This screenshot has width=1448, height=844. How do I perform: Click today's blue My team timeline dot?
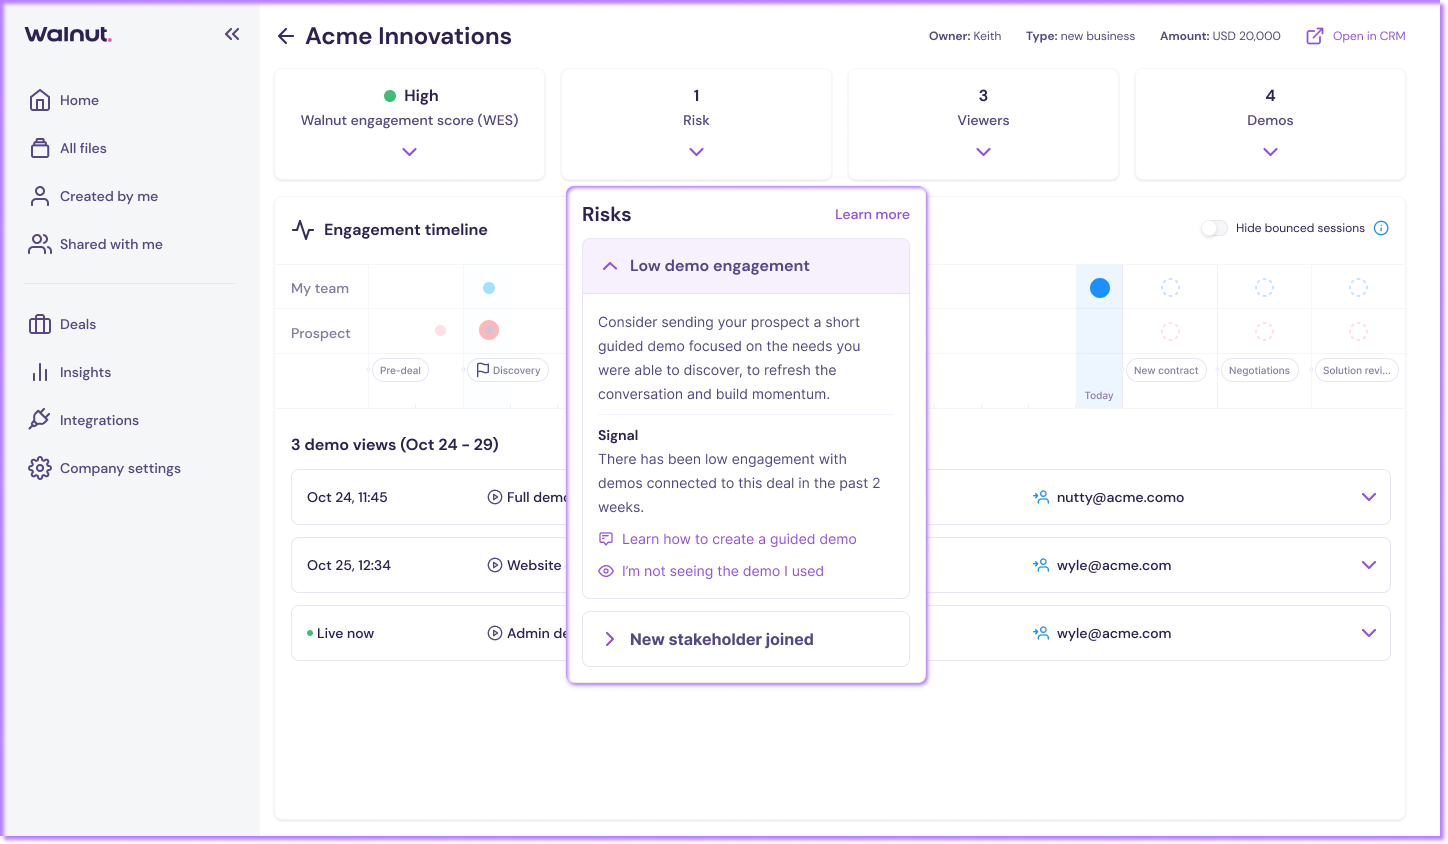point(1099,288)
